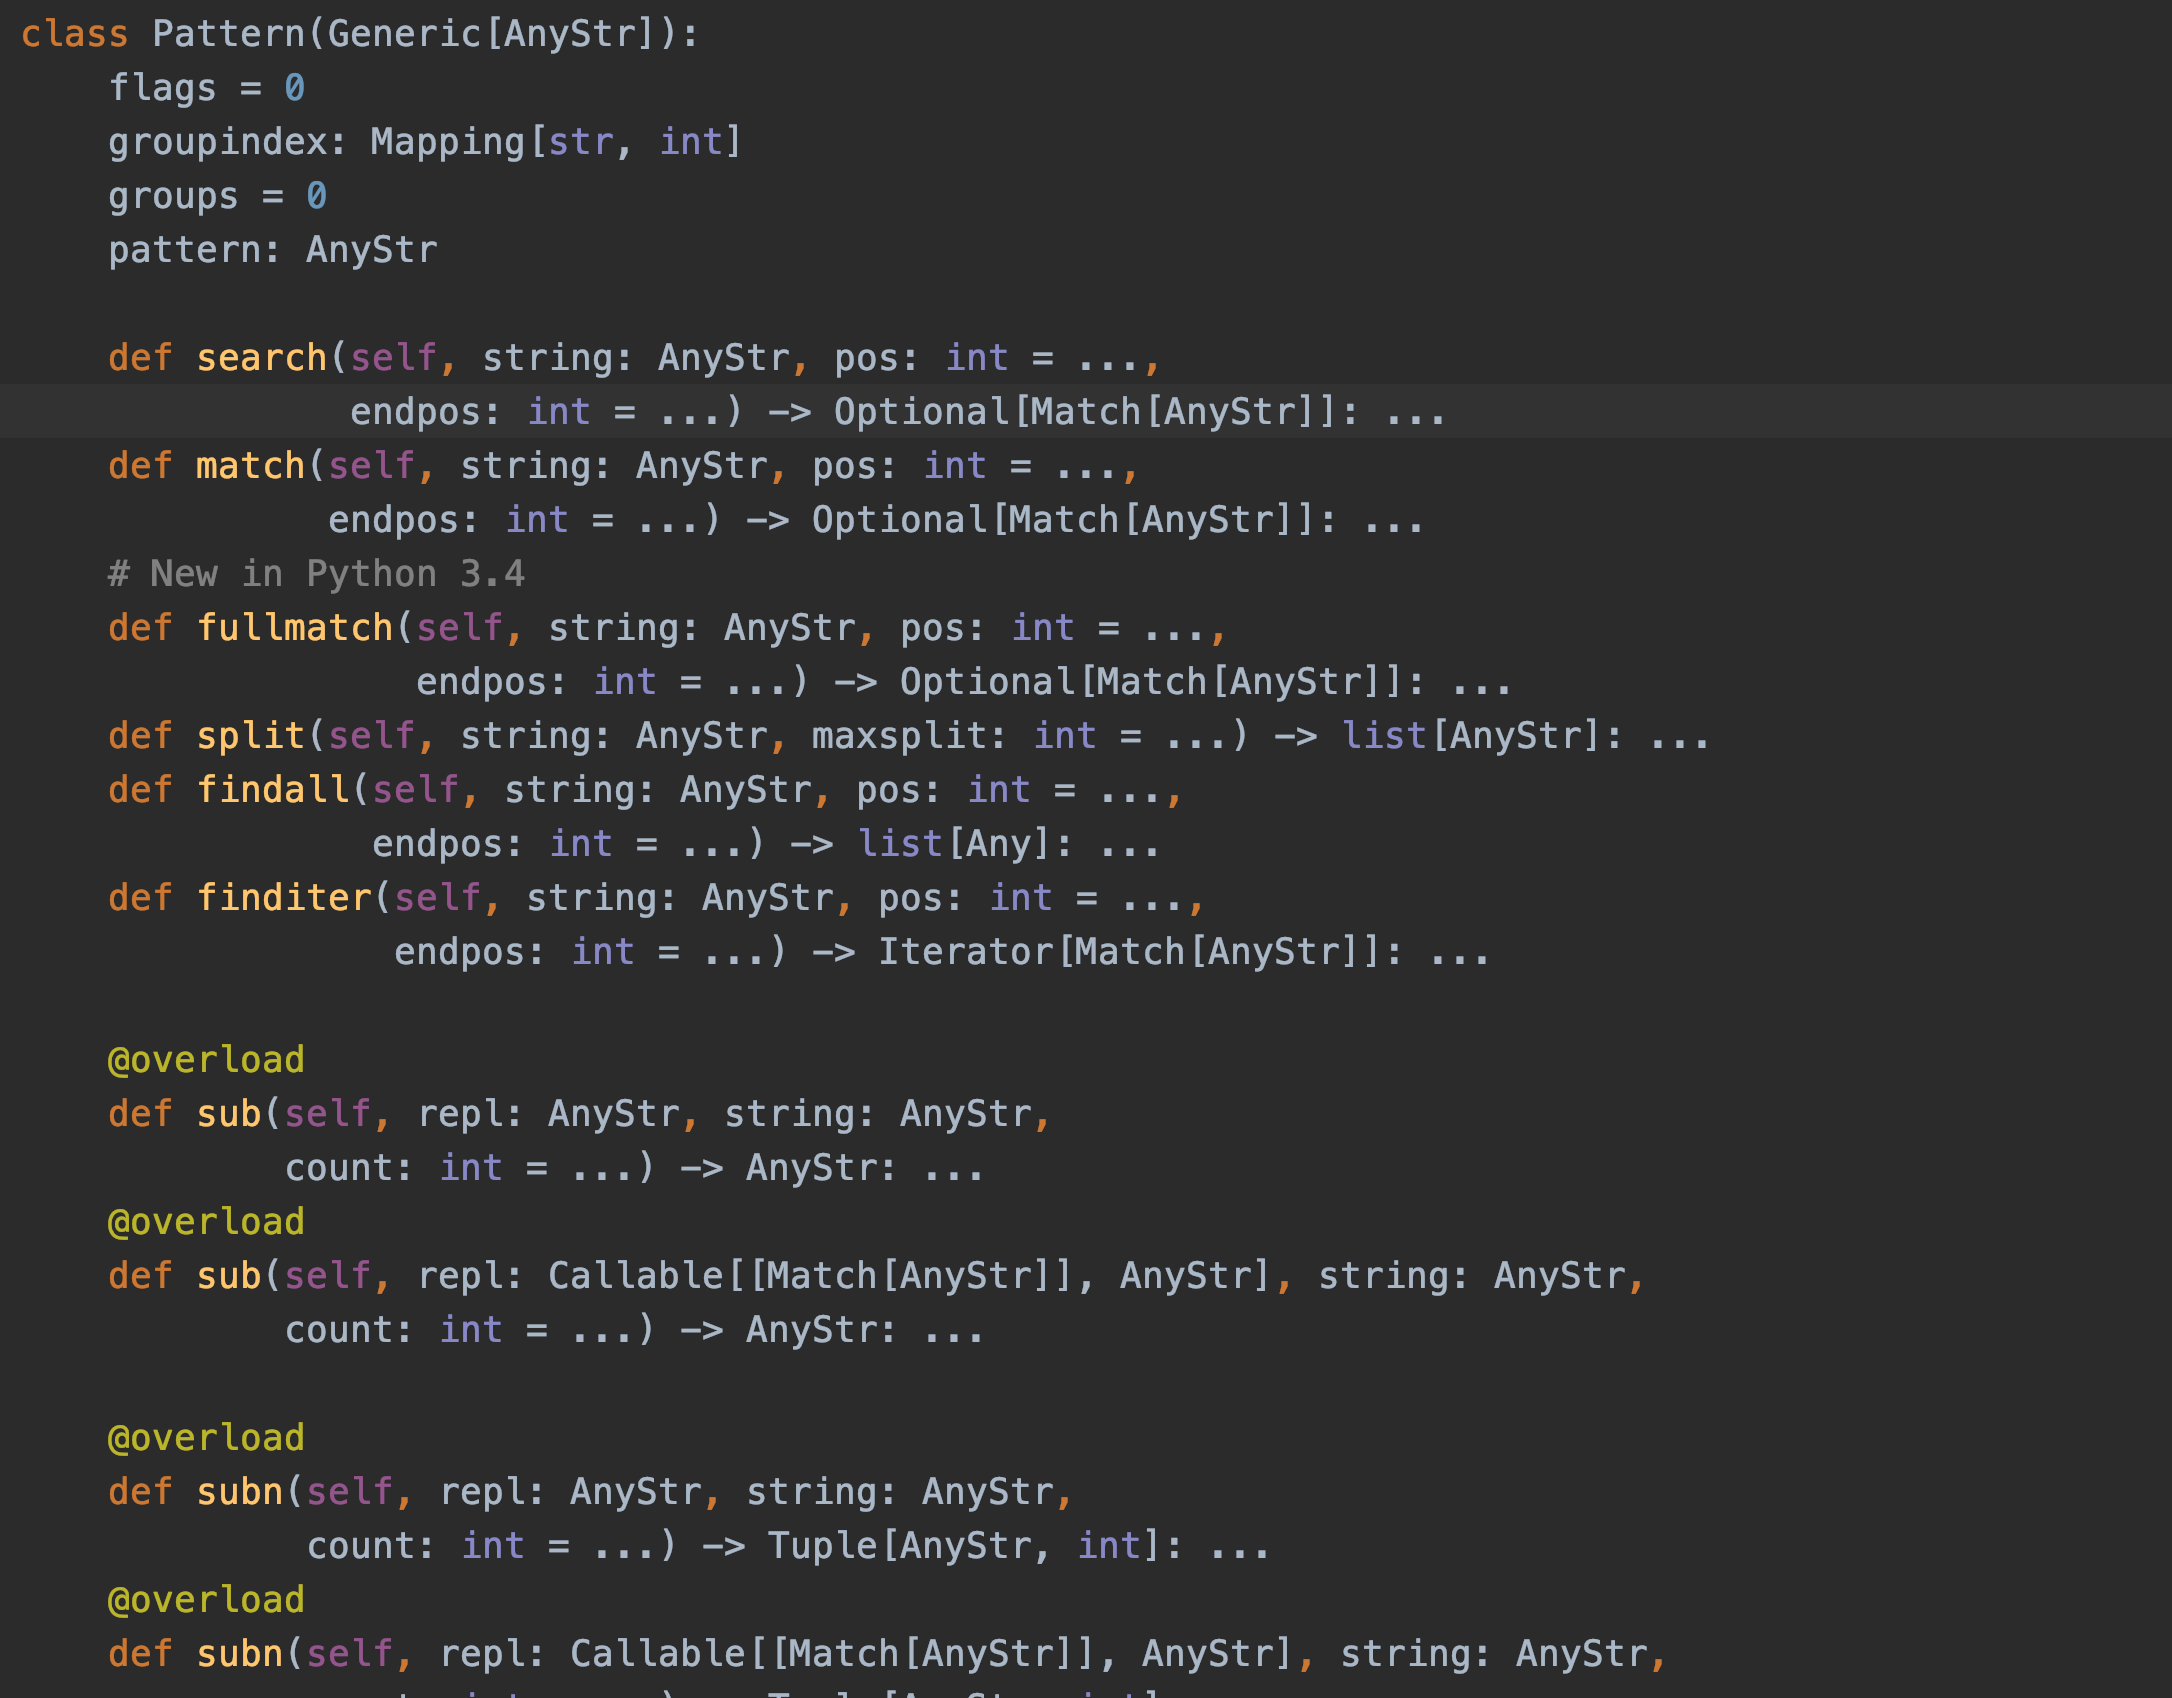Click the finditer method name
The height and width of the screenshot is (1698, 2172).
coord(283,898)
